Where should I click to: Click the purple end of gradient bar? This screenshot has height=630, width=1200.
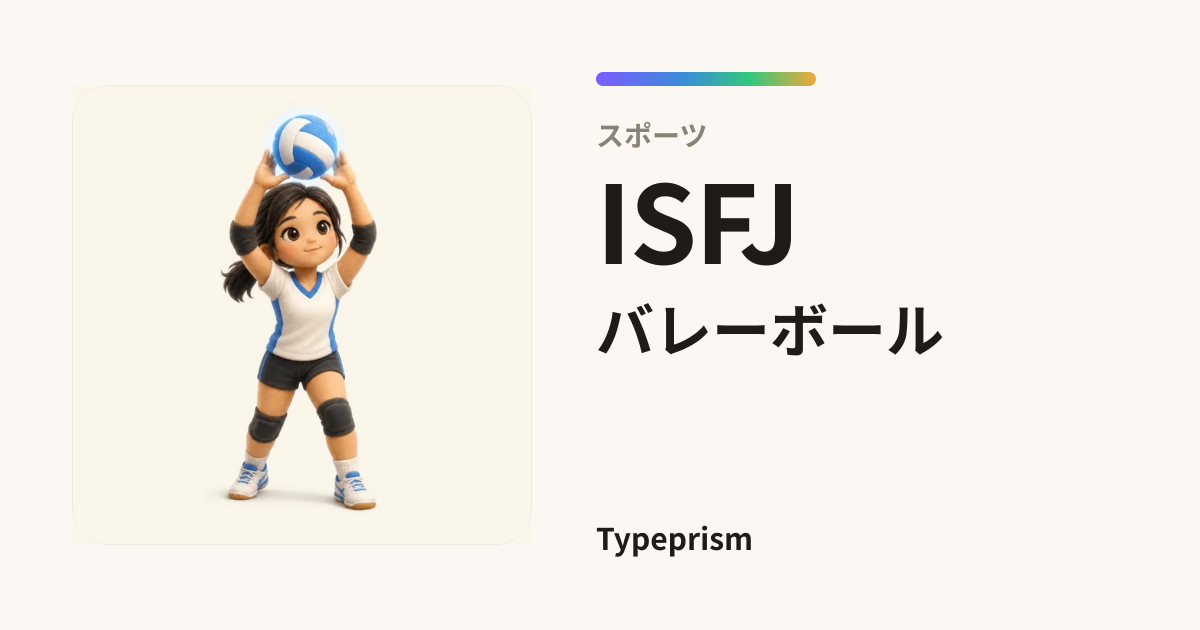tap(606, 79)
